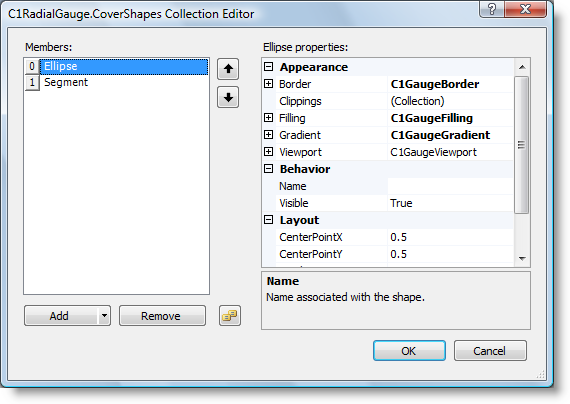Select the Segment member
Image resolution: width=570 pixels, height=404 pixels.
[66, 83]
